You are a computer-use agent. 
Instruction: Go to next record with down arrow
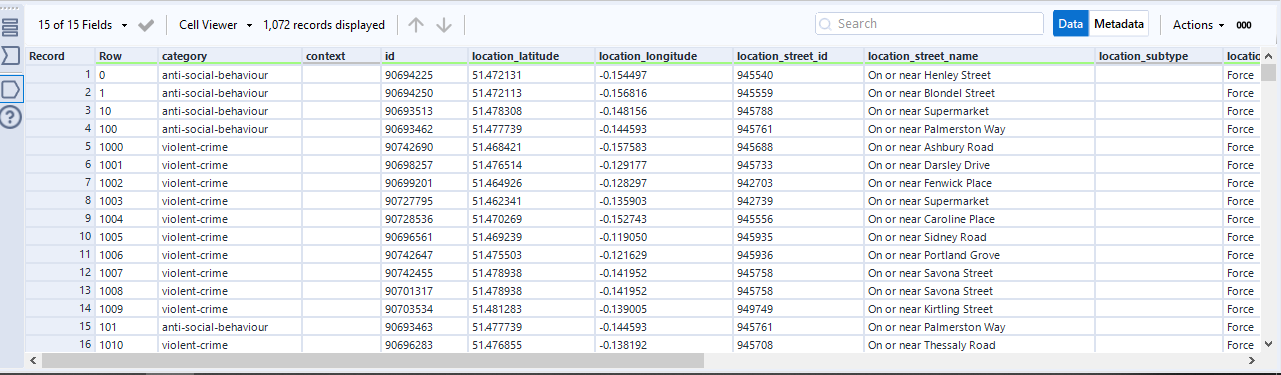click(x=444, y=25)
